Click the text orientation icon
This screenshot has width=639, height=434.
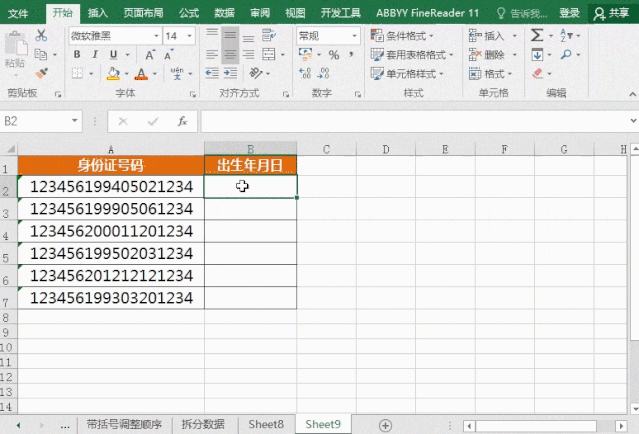[256, 73]
